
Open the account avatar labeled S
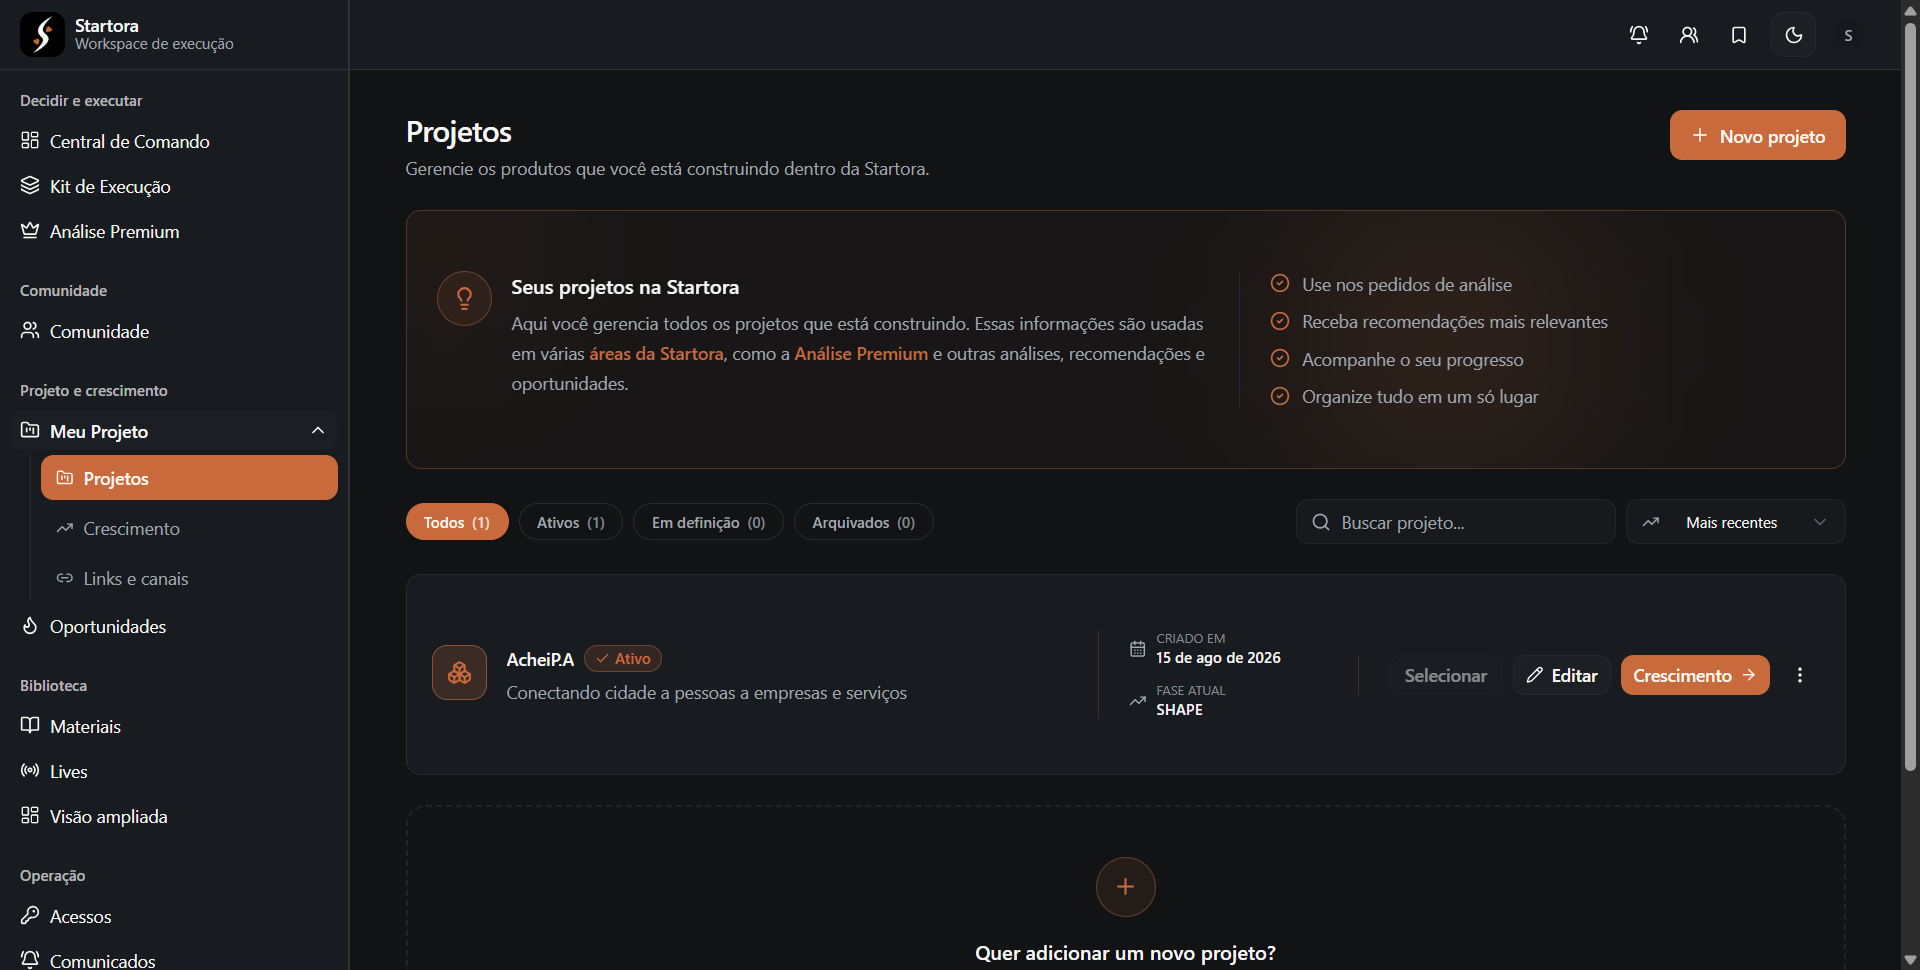tap(1848, 35)
